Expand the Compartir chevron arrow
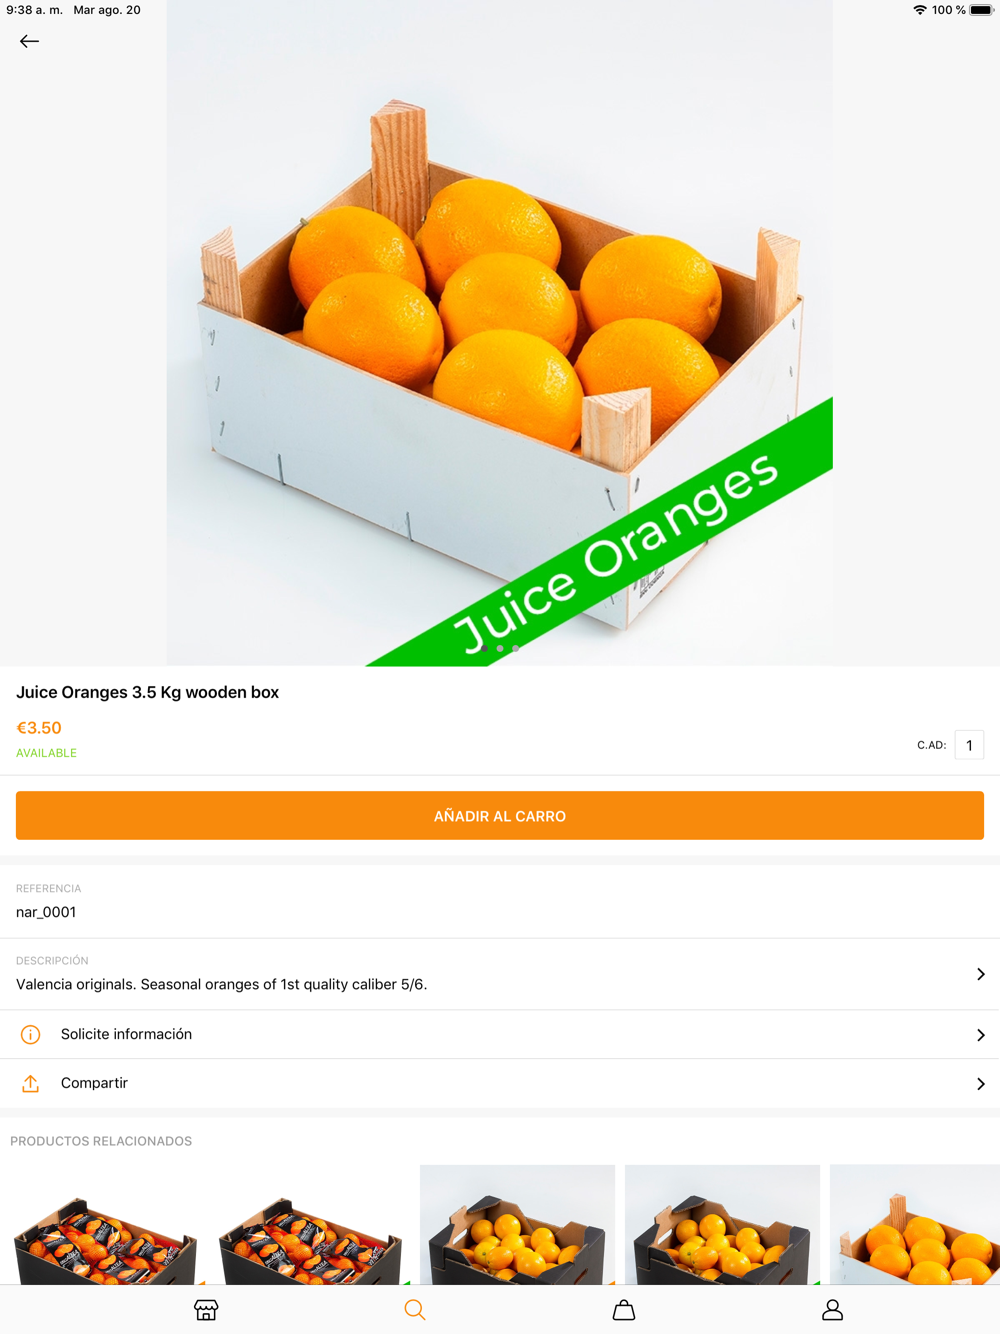The width and height of the screenshot is (1000, 1334). tap(981, 1084)
